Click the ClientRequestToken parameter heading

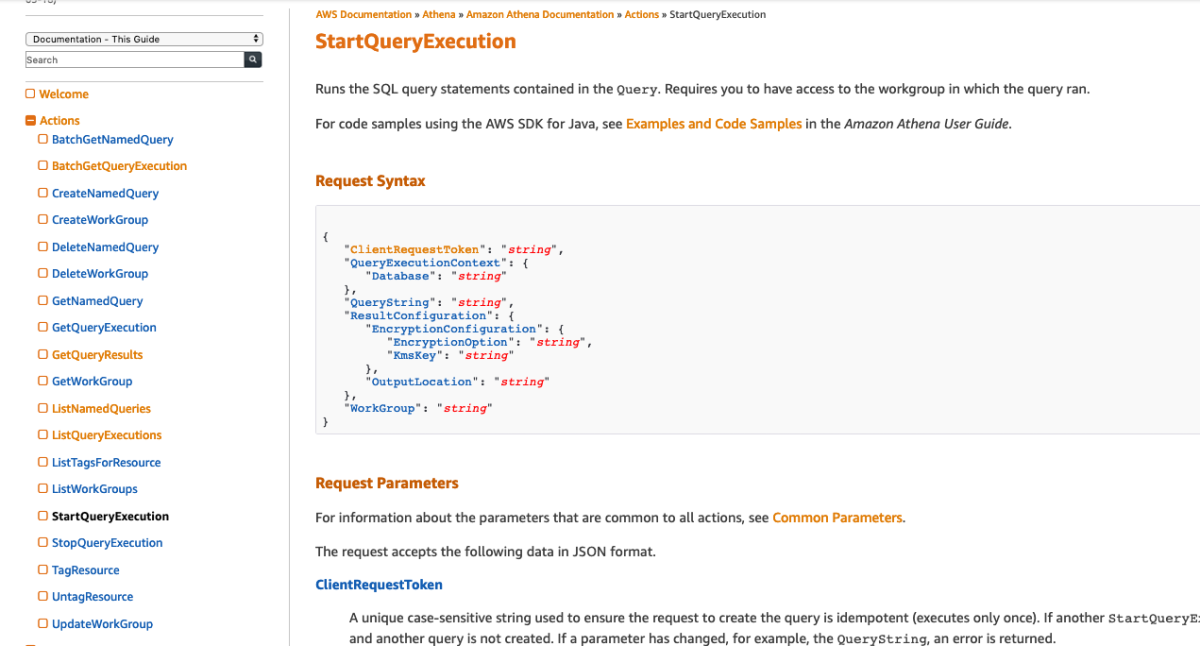[x=379, y=585]
